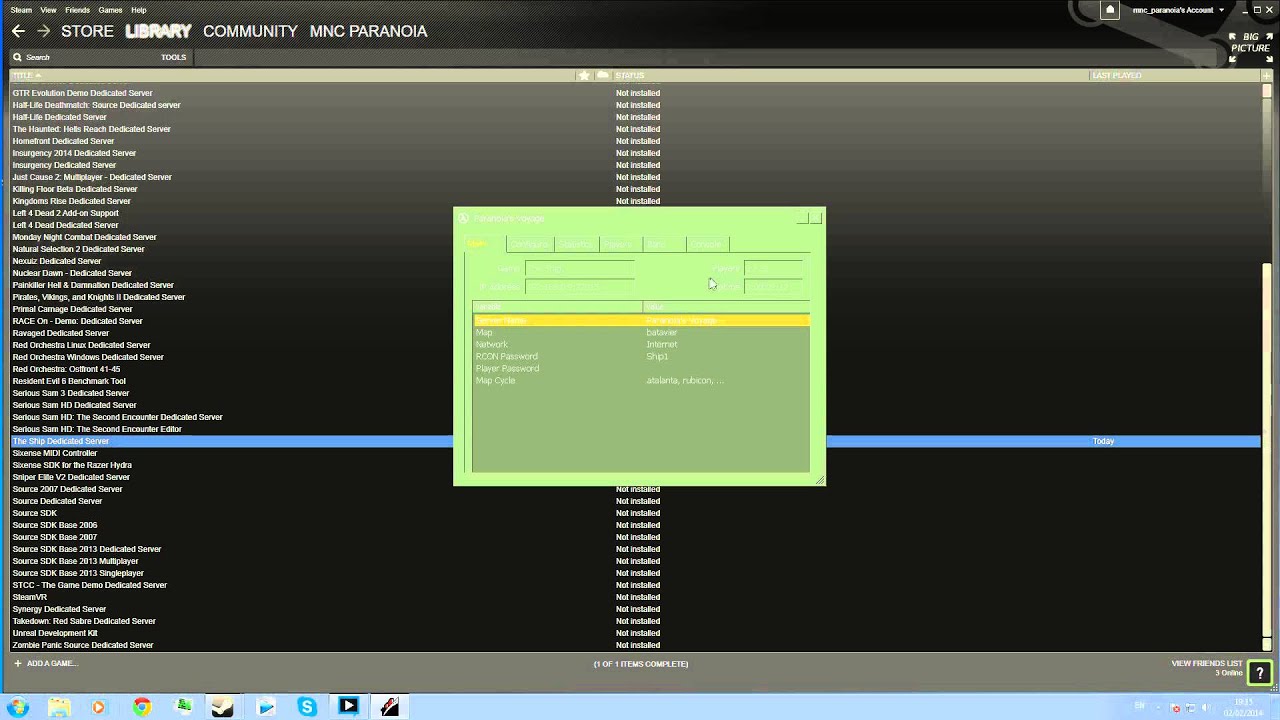
Task: Select the Player Password row
Action: tap(641, 368)
